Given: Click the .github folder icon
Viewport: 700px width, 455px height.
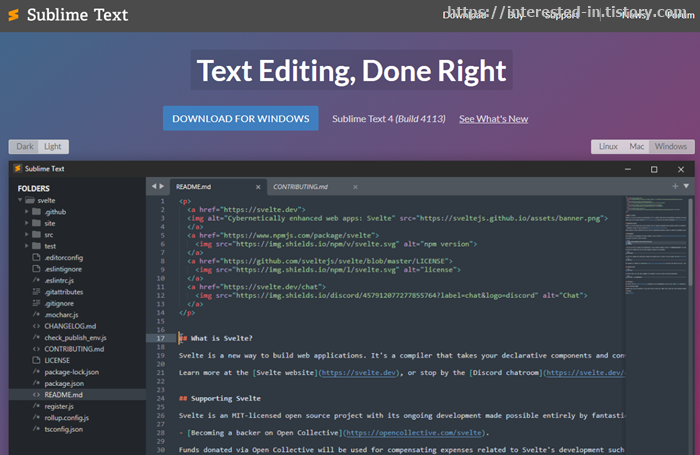Looking at the screenshot, I should pyautogui.click(x=37, y=211).
